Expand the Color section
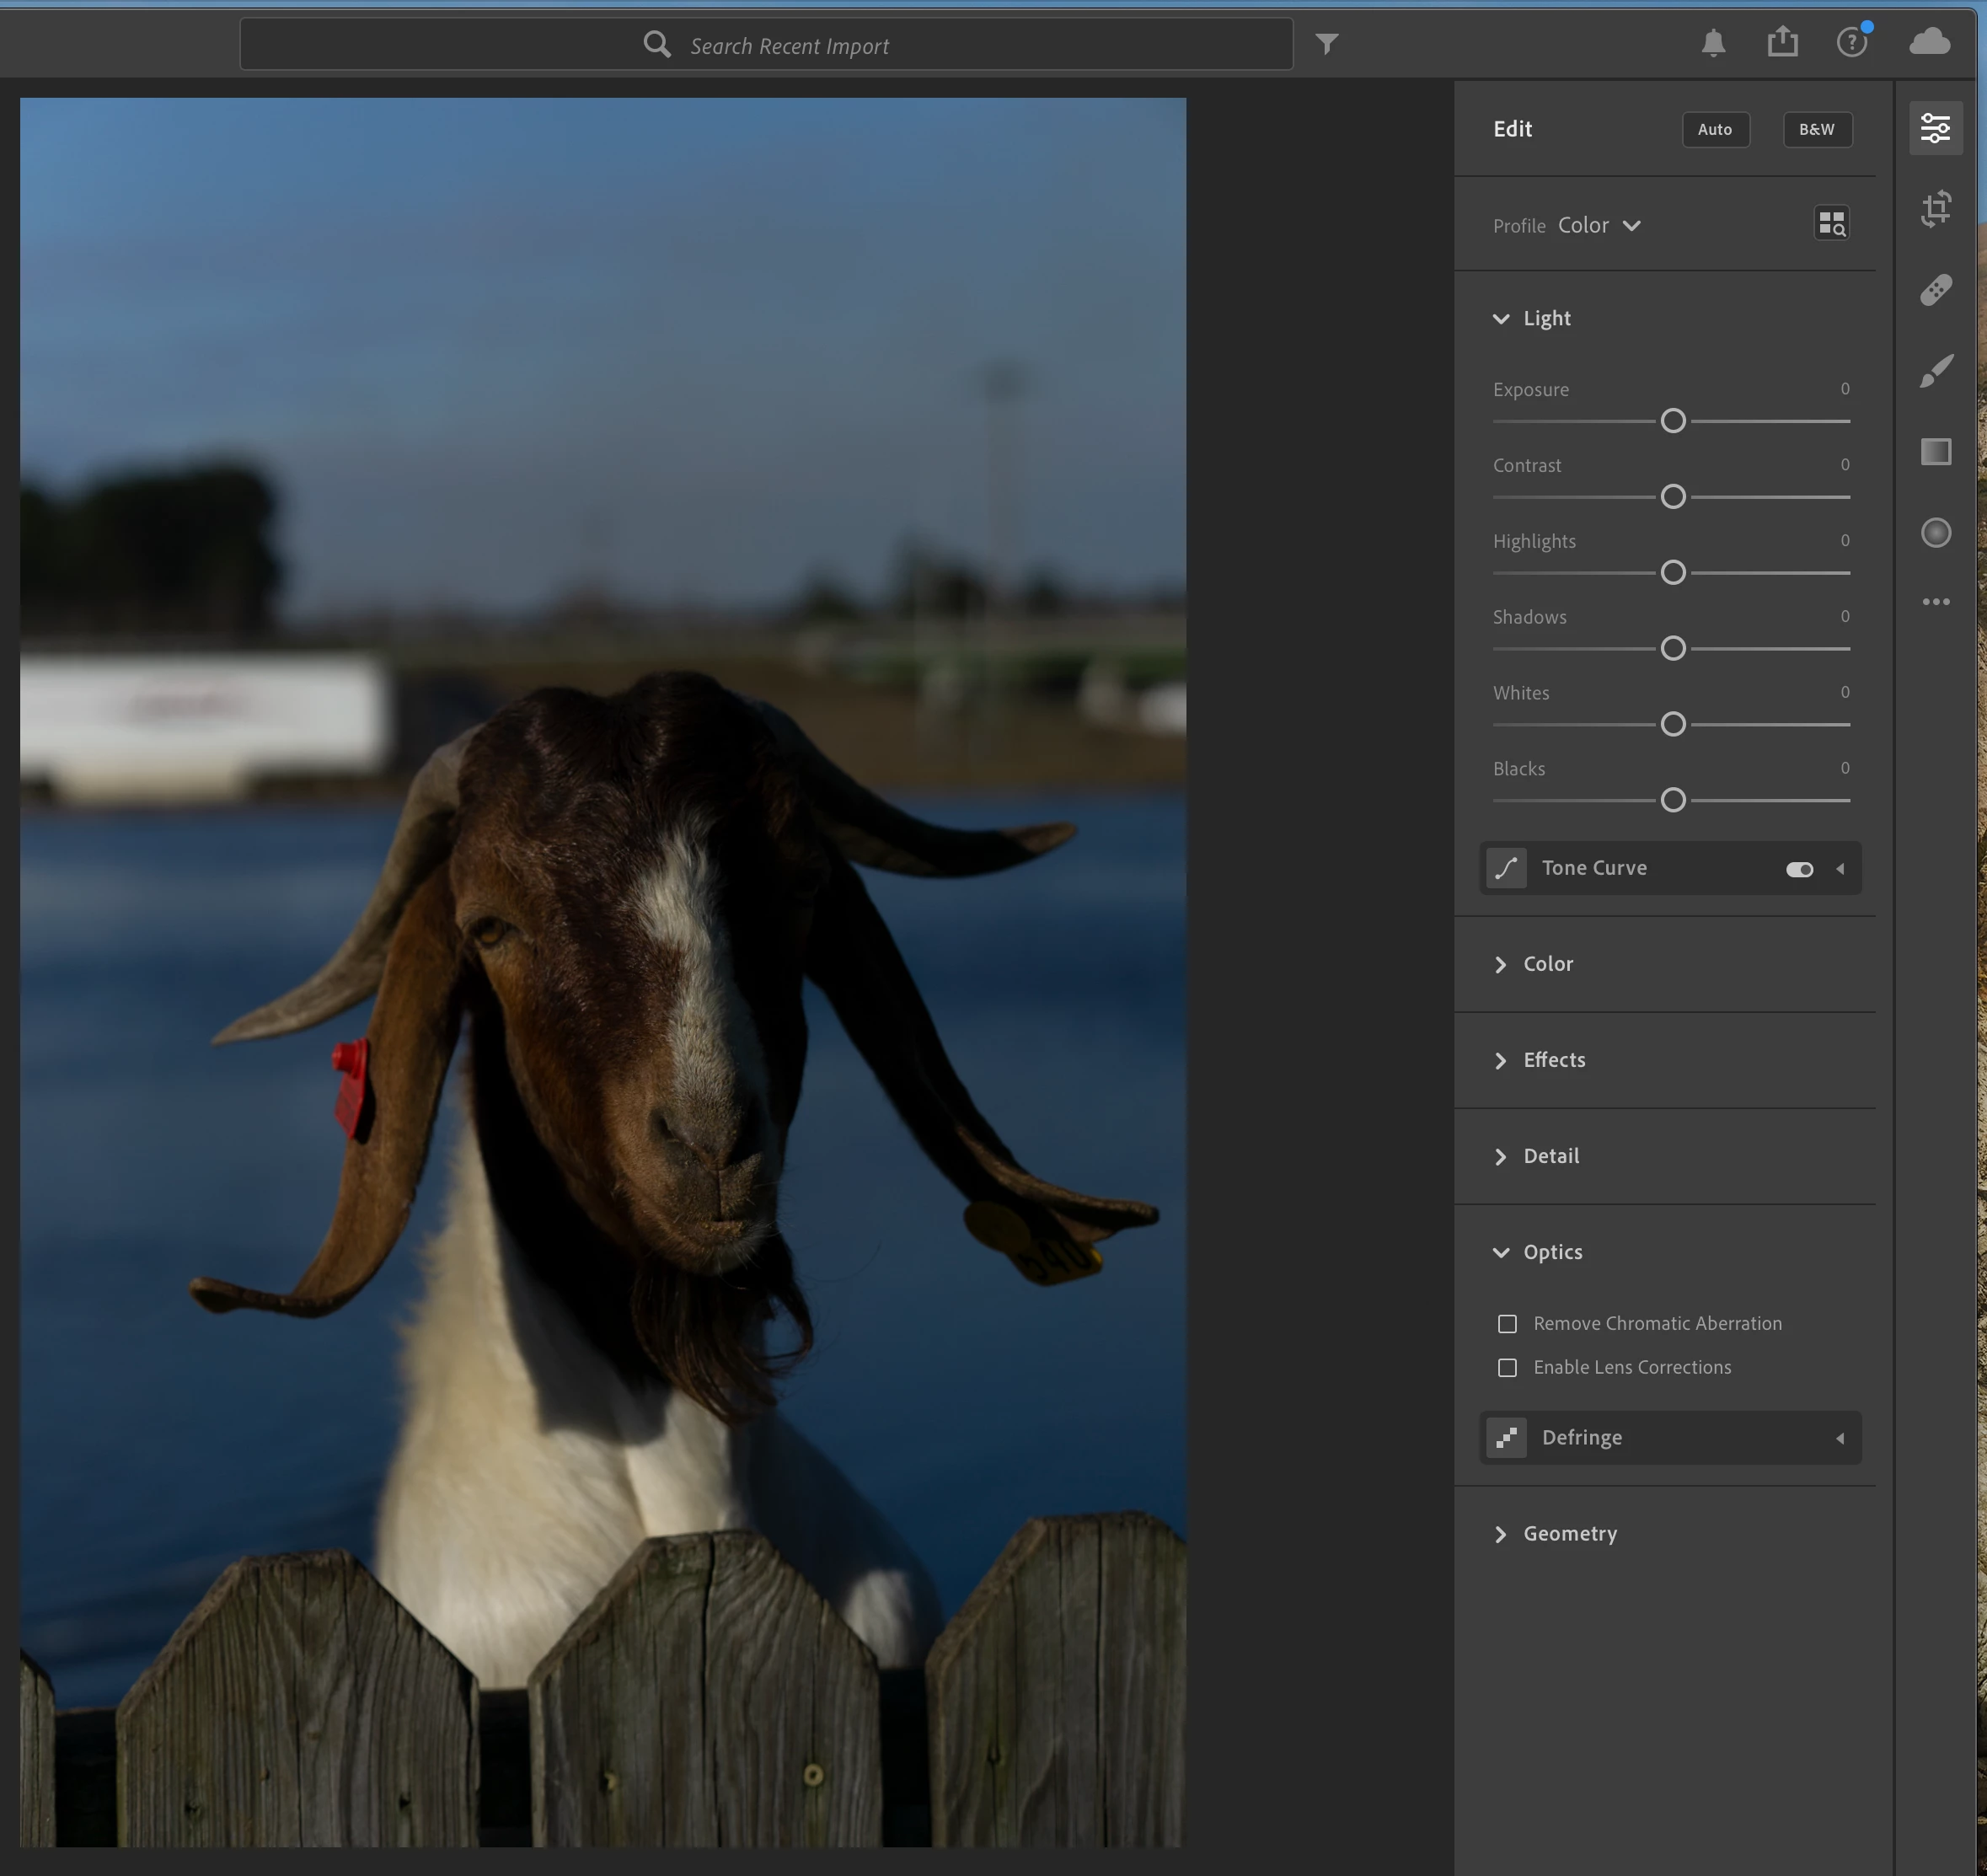 pyautogui.click(x=1548, y=964)
